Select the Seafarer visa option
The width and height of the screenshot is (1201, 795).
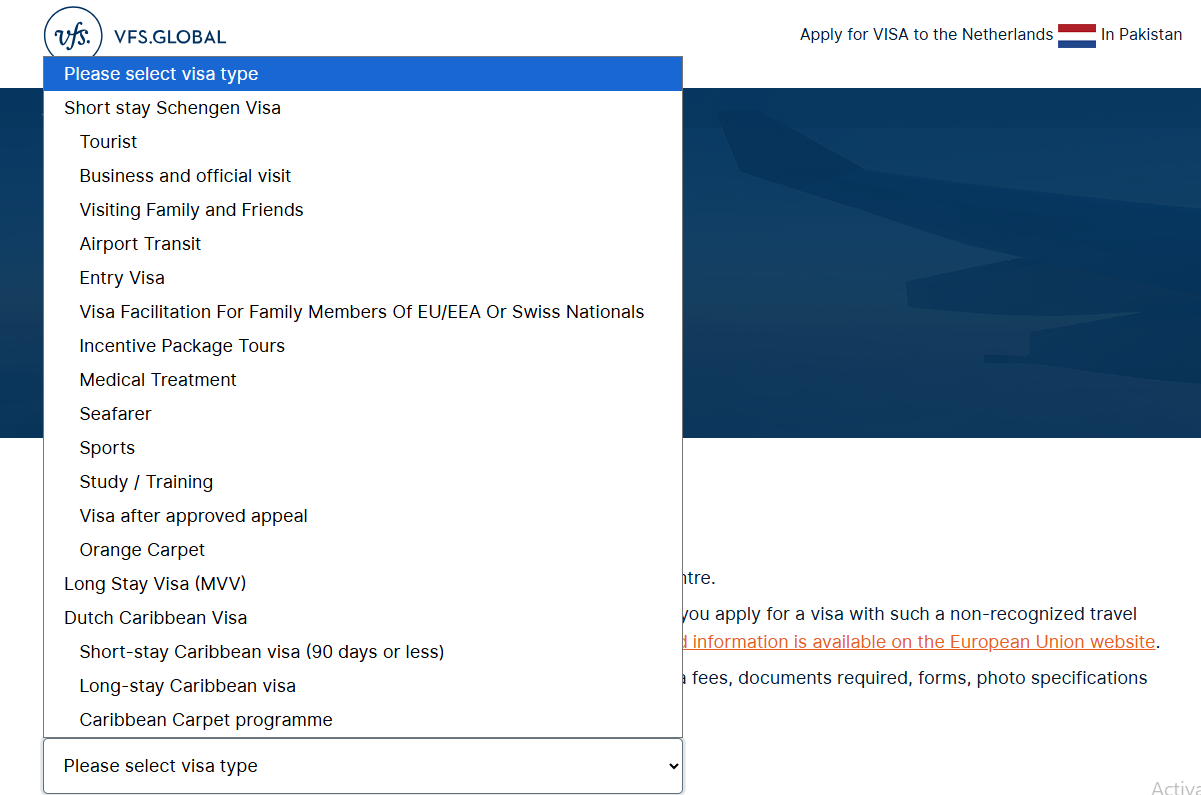pos(363,414)
